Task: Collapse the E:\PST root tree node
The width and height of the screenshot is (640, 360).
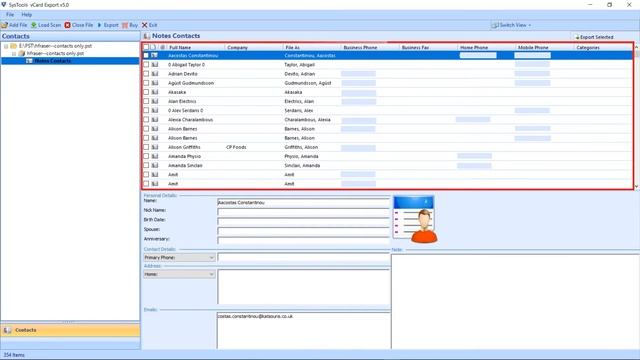Action: pos(6,46)
